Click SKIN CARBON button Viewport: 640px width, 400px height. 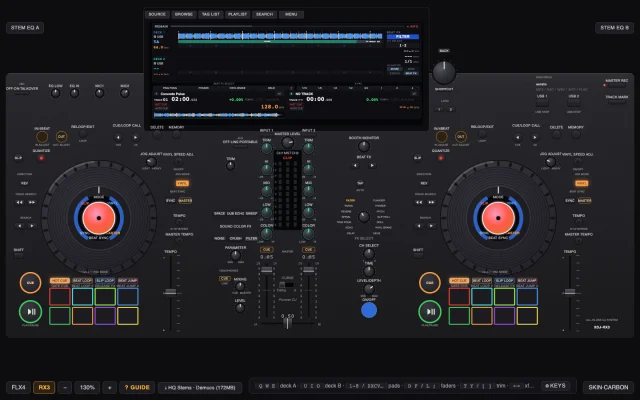point(608,387)
